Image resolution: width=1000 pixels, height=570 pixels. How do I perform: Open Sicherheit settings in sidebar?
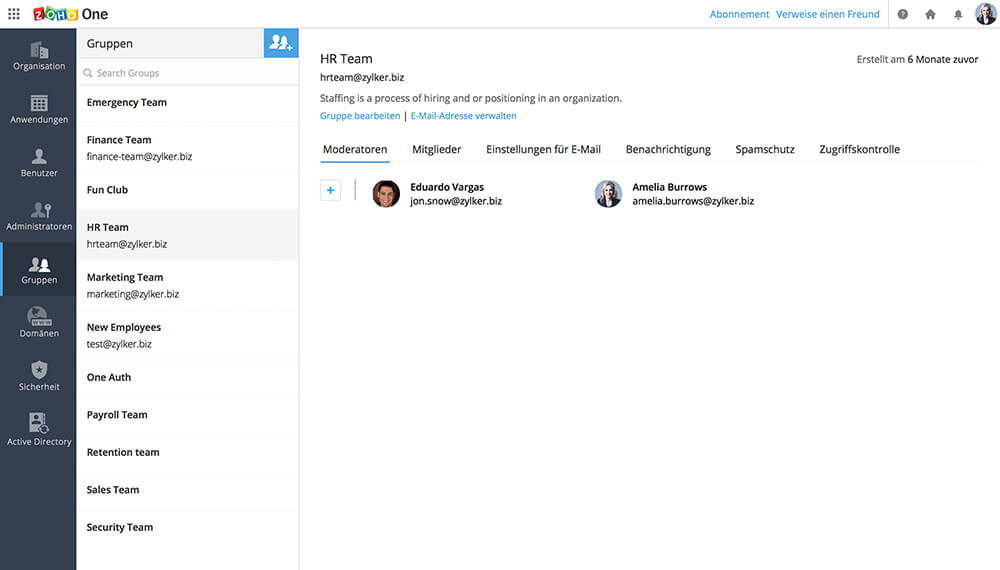pos(38,376)
